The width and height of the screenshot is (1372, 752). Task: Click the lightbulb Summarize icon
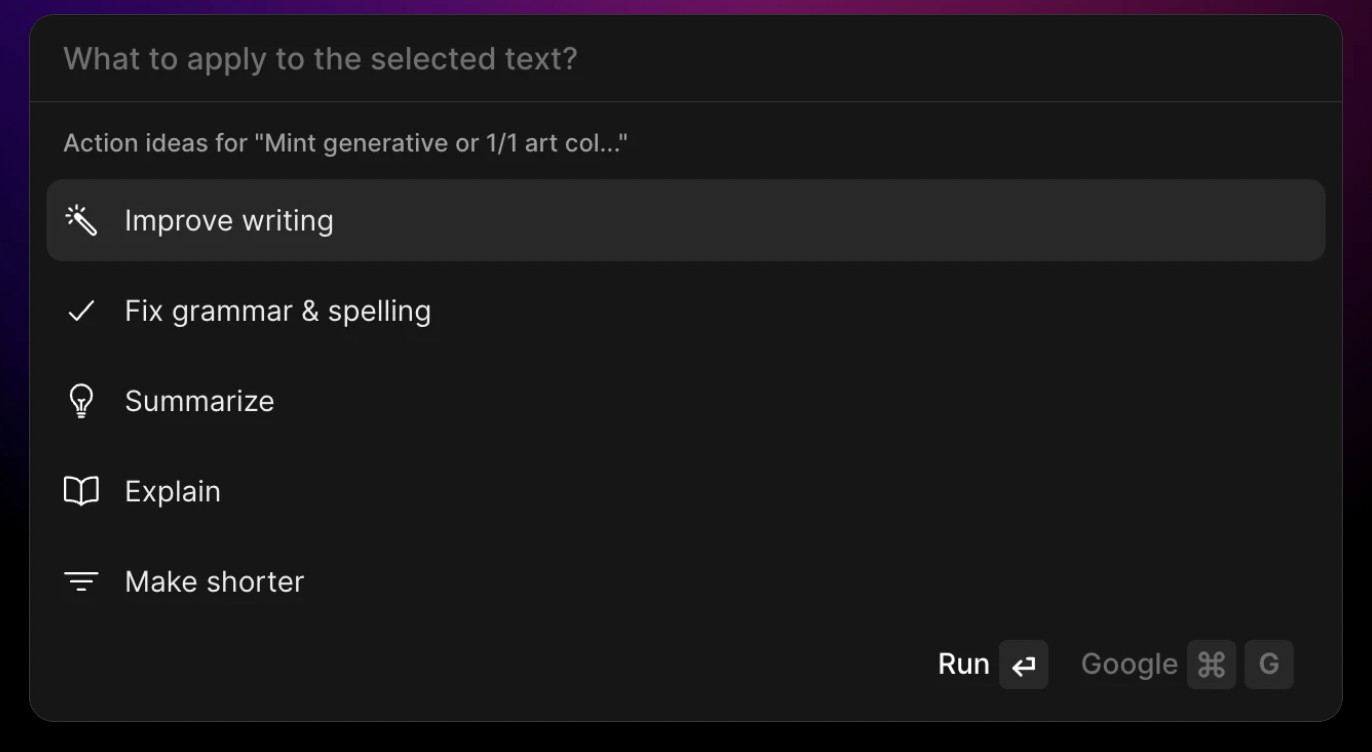[x=81, y=401]
